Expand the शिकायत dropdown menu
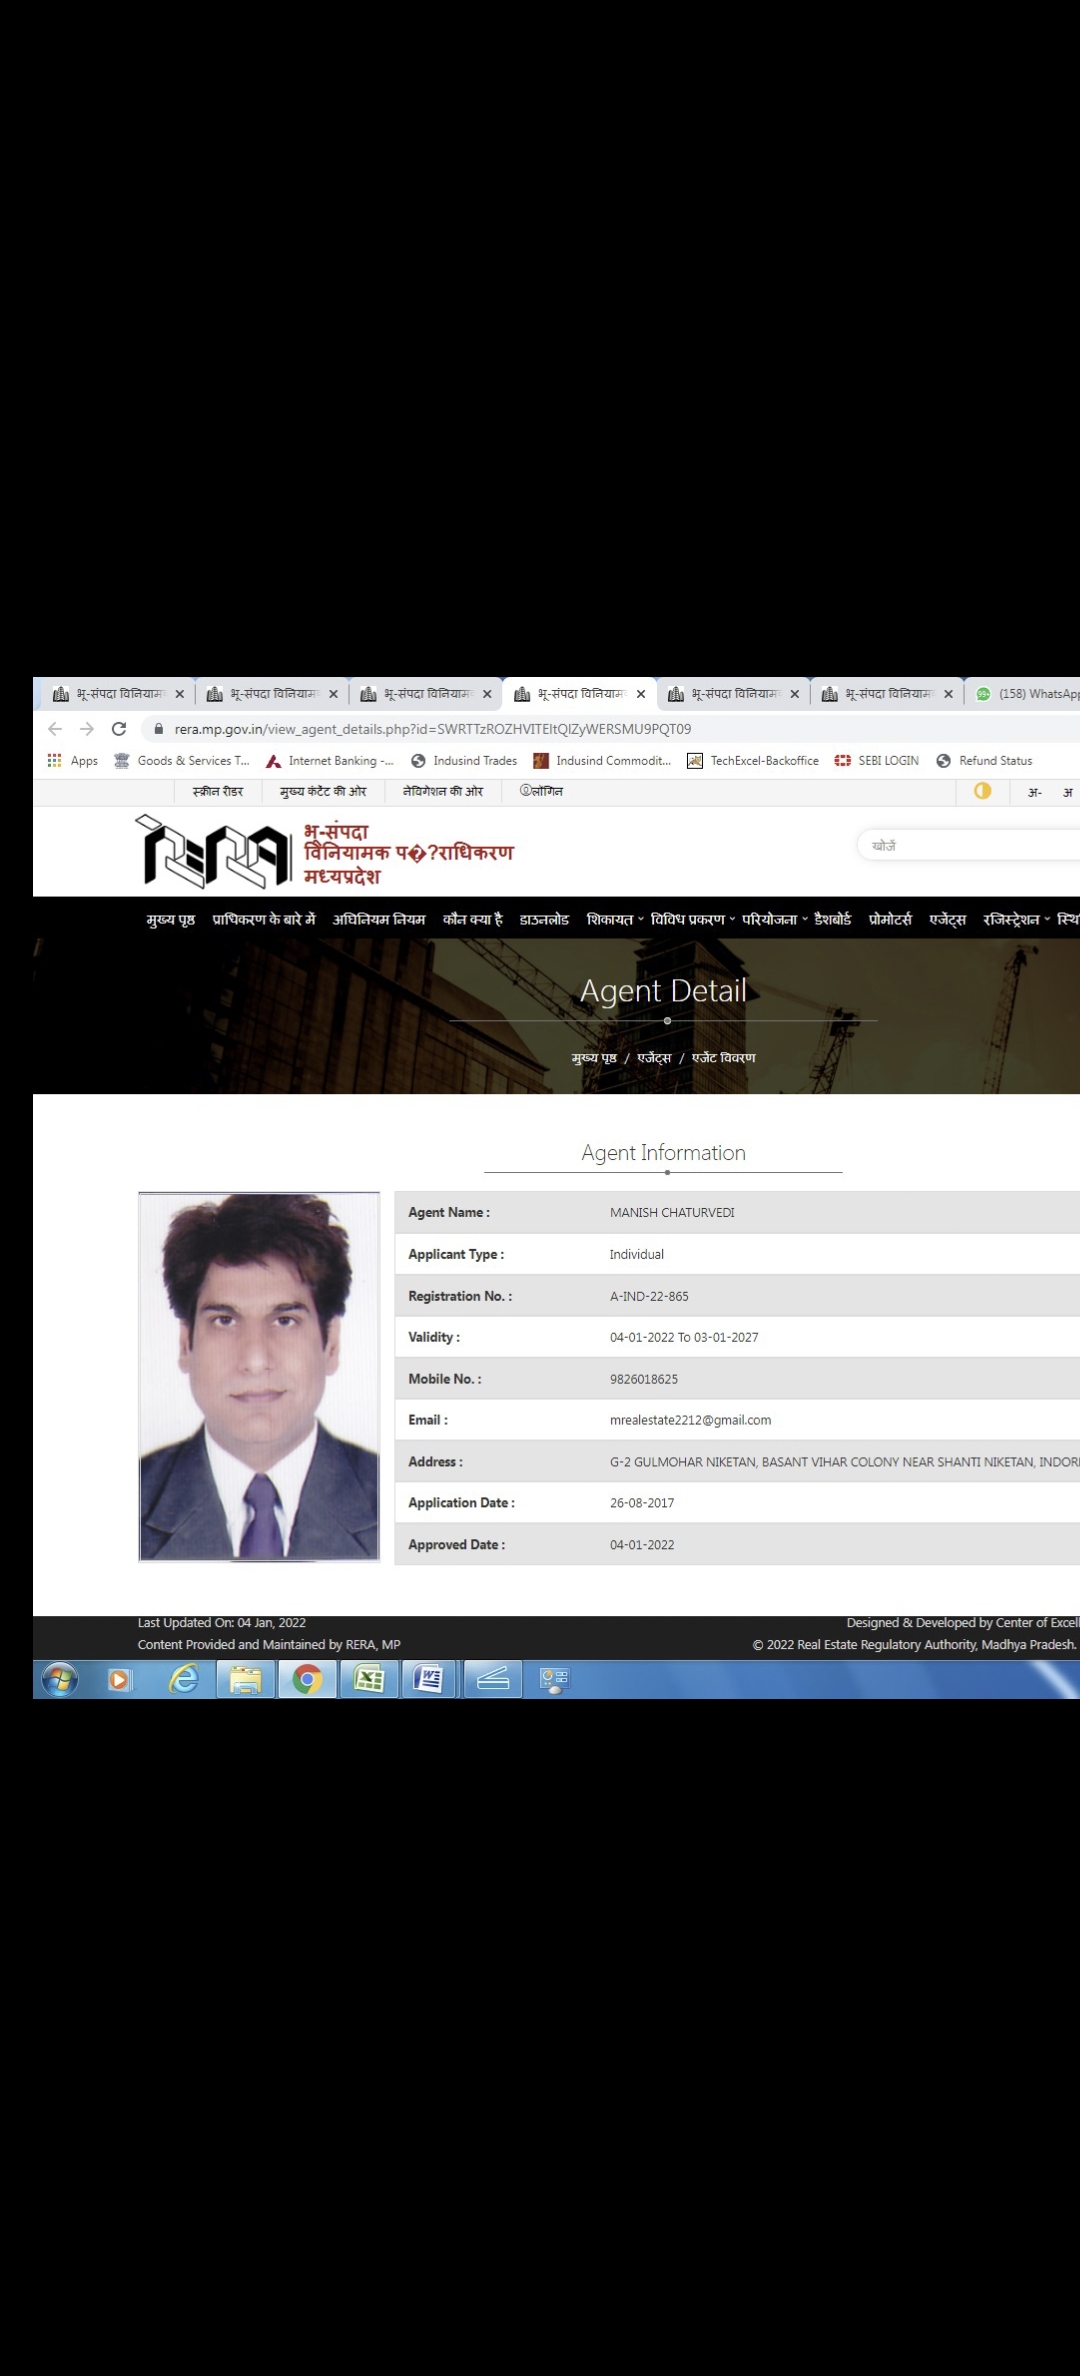 tap(614, 919)
